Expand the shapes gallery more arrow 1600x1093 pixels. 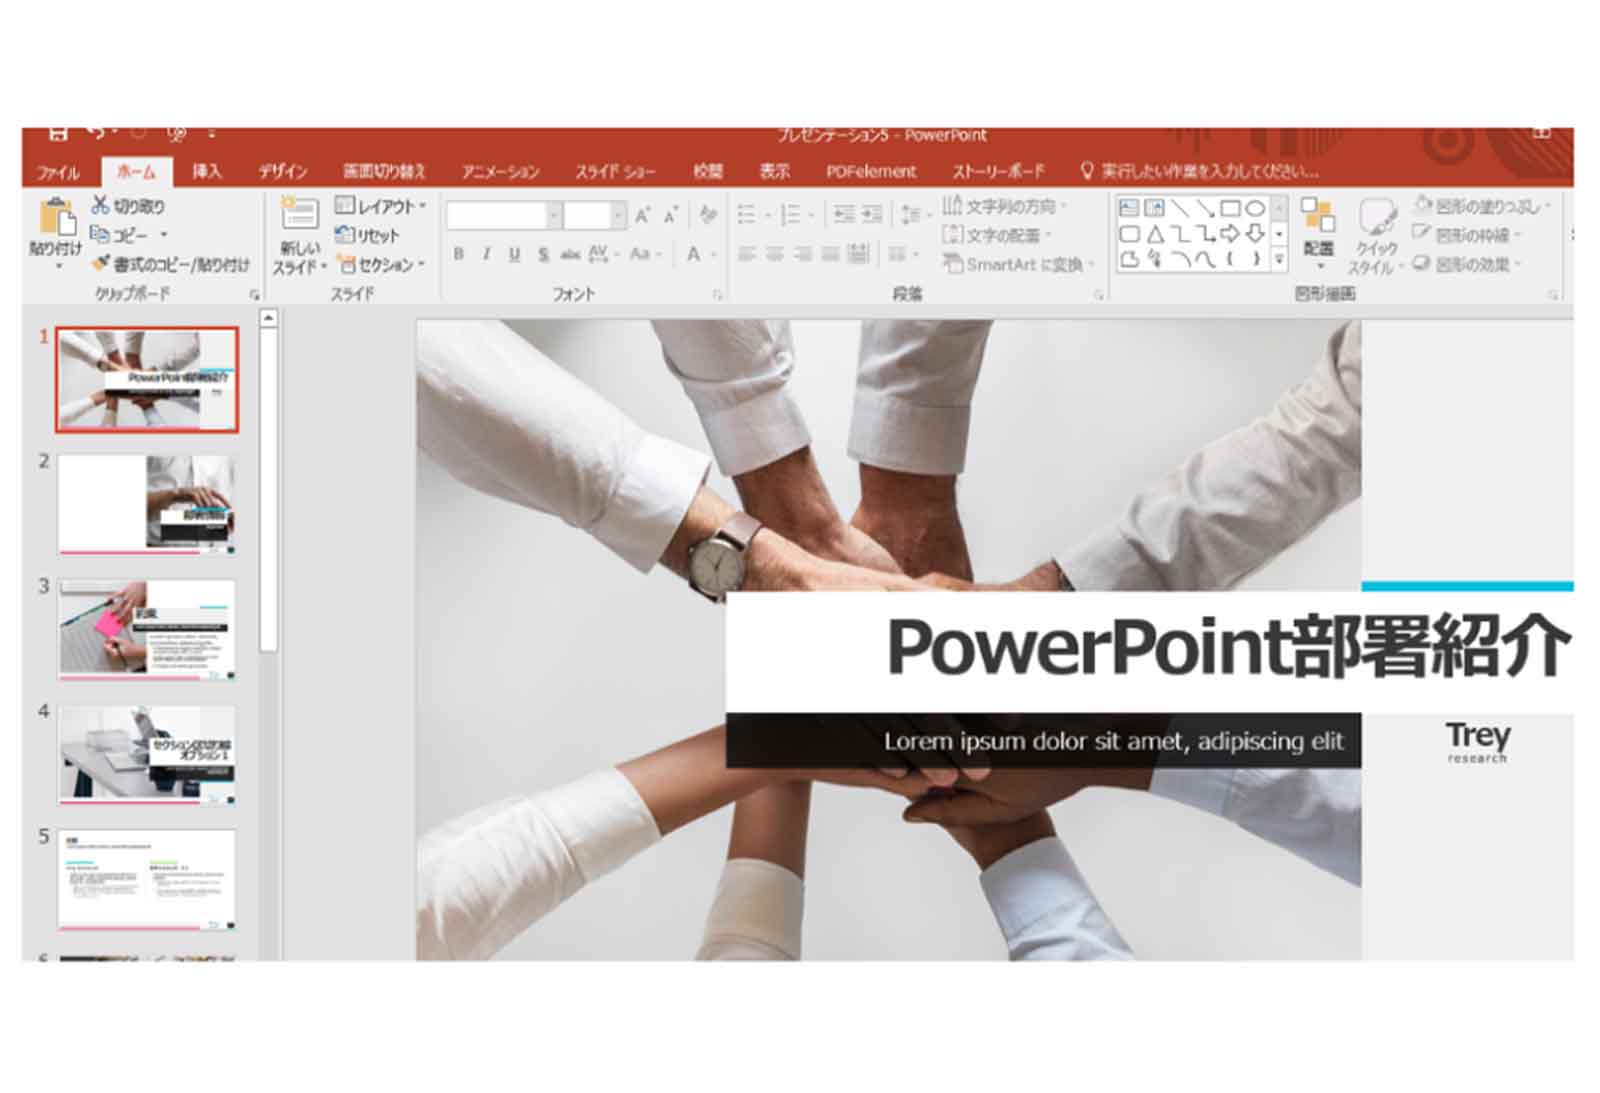[x=1279, y=259]
